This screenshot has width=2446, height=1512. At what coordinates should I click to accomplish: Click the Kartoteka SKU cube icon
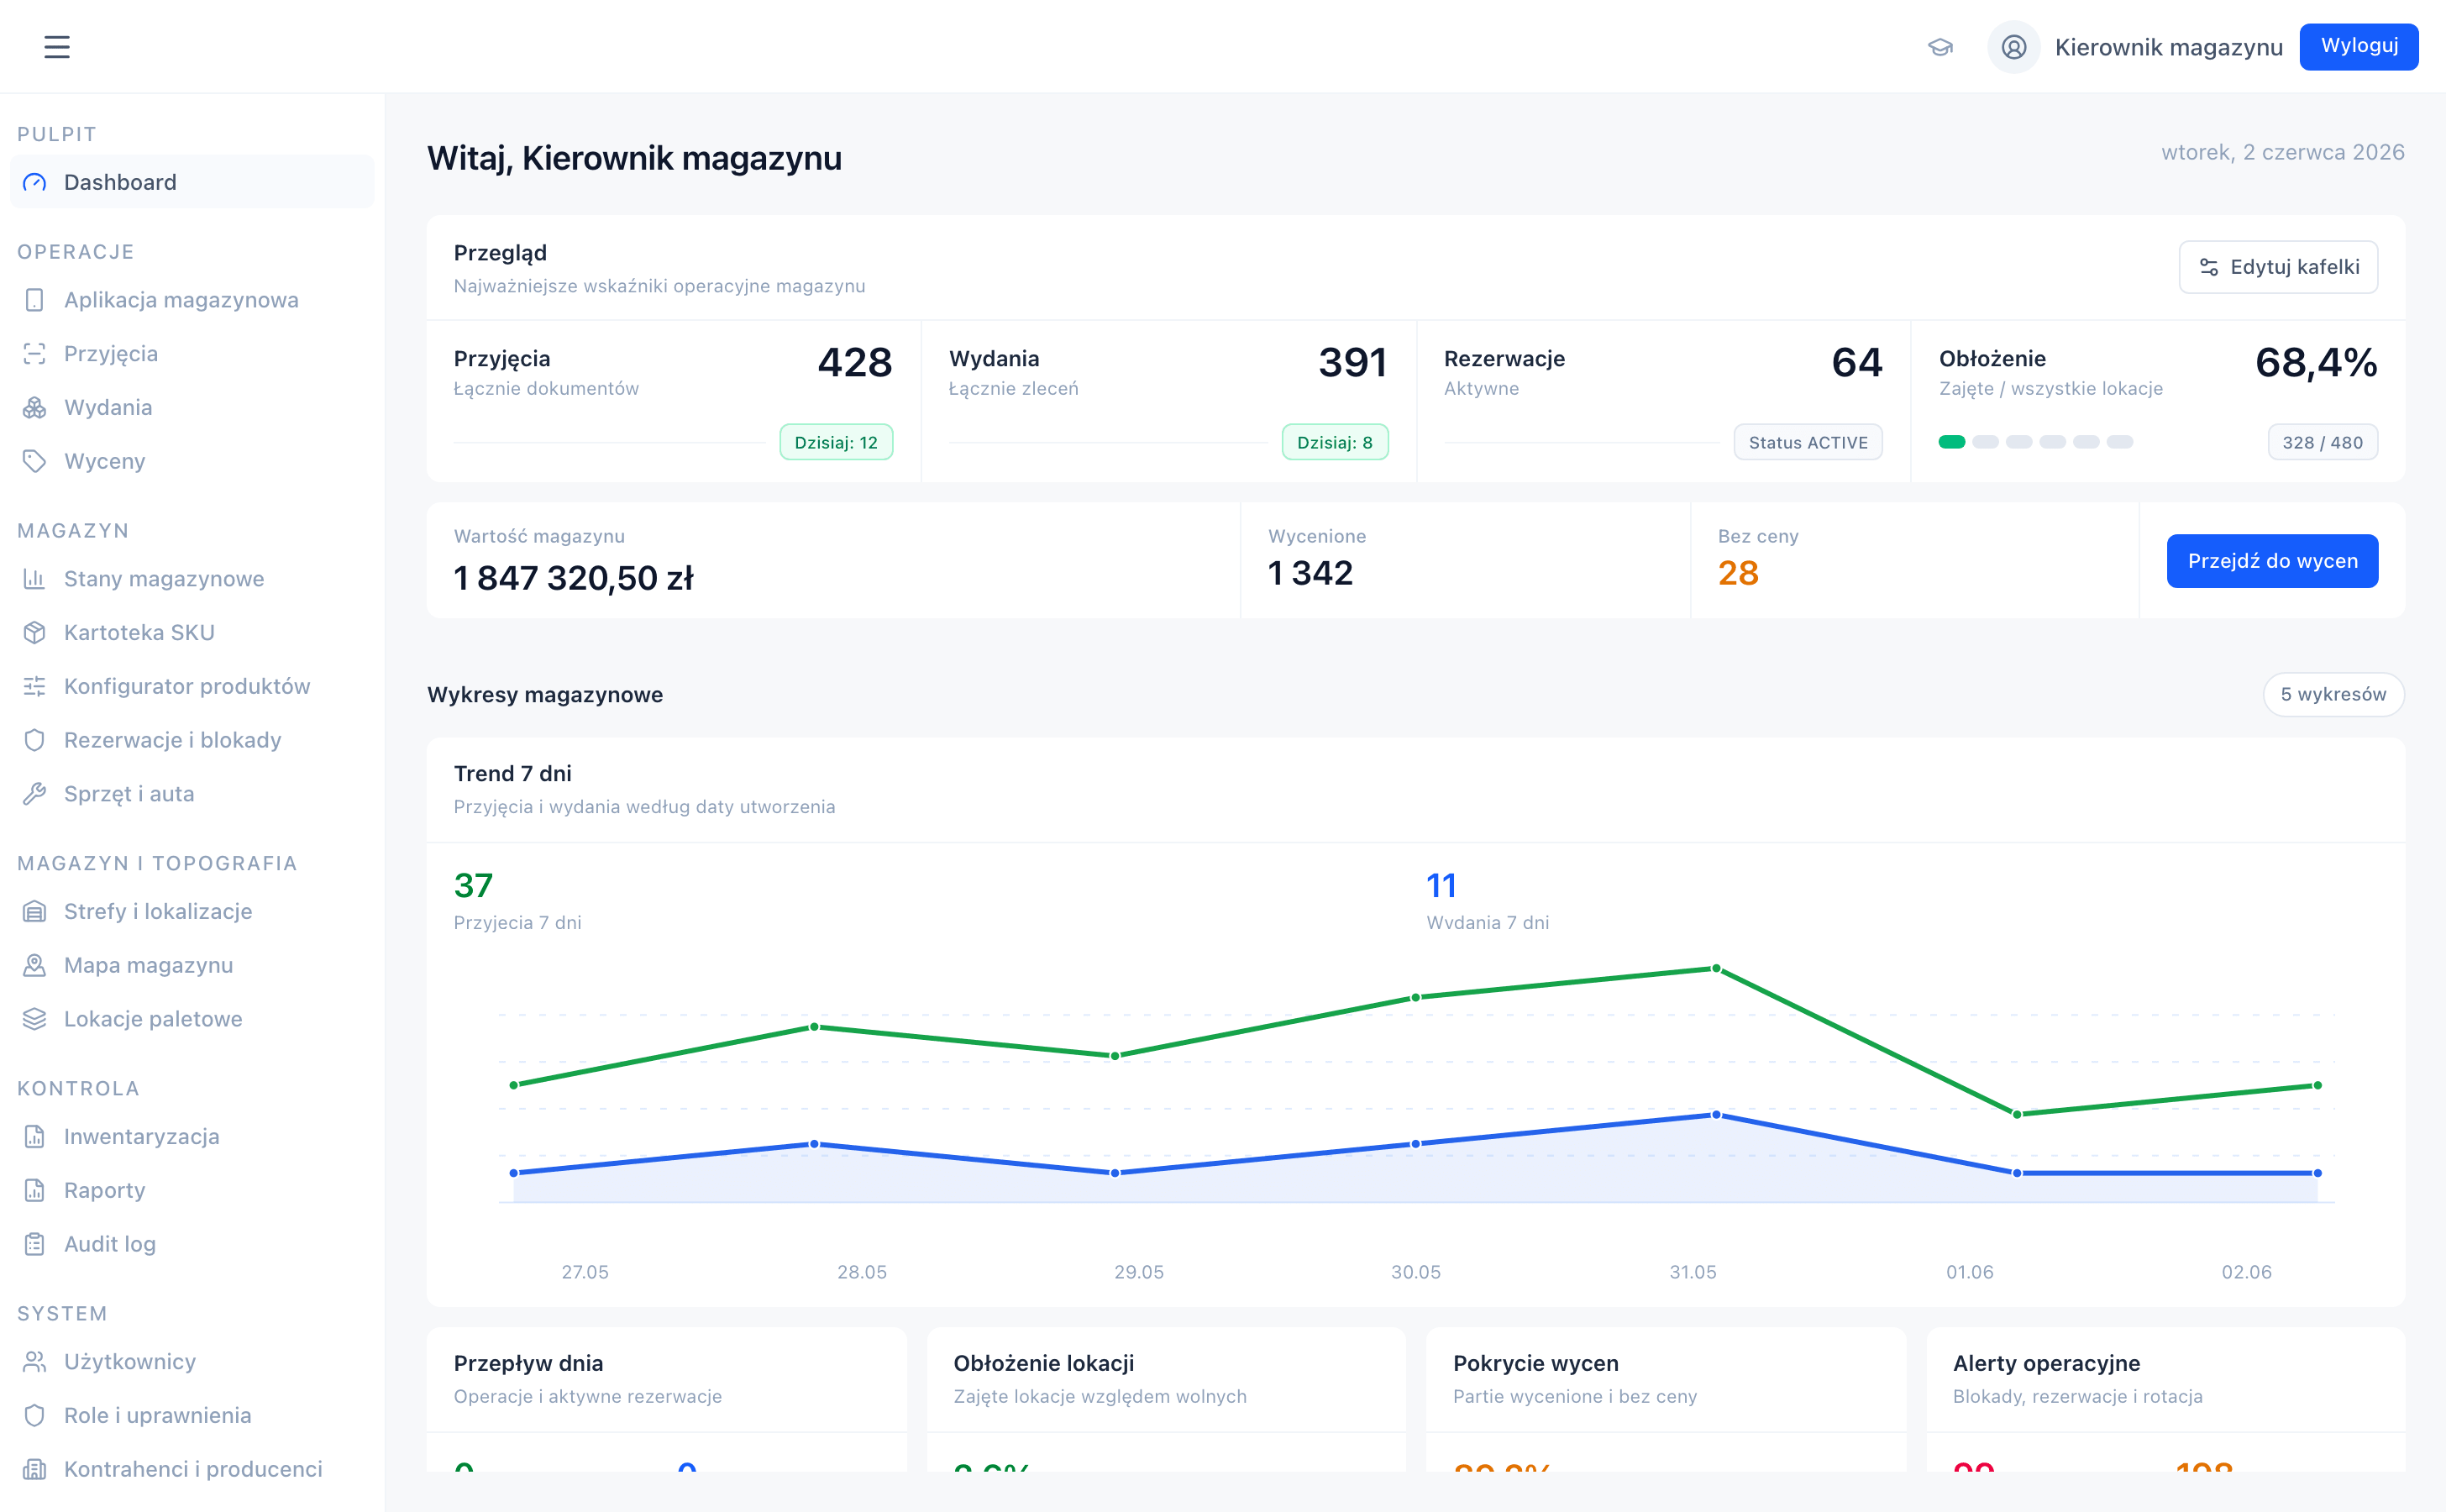(x=35, y=633)
